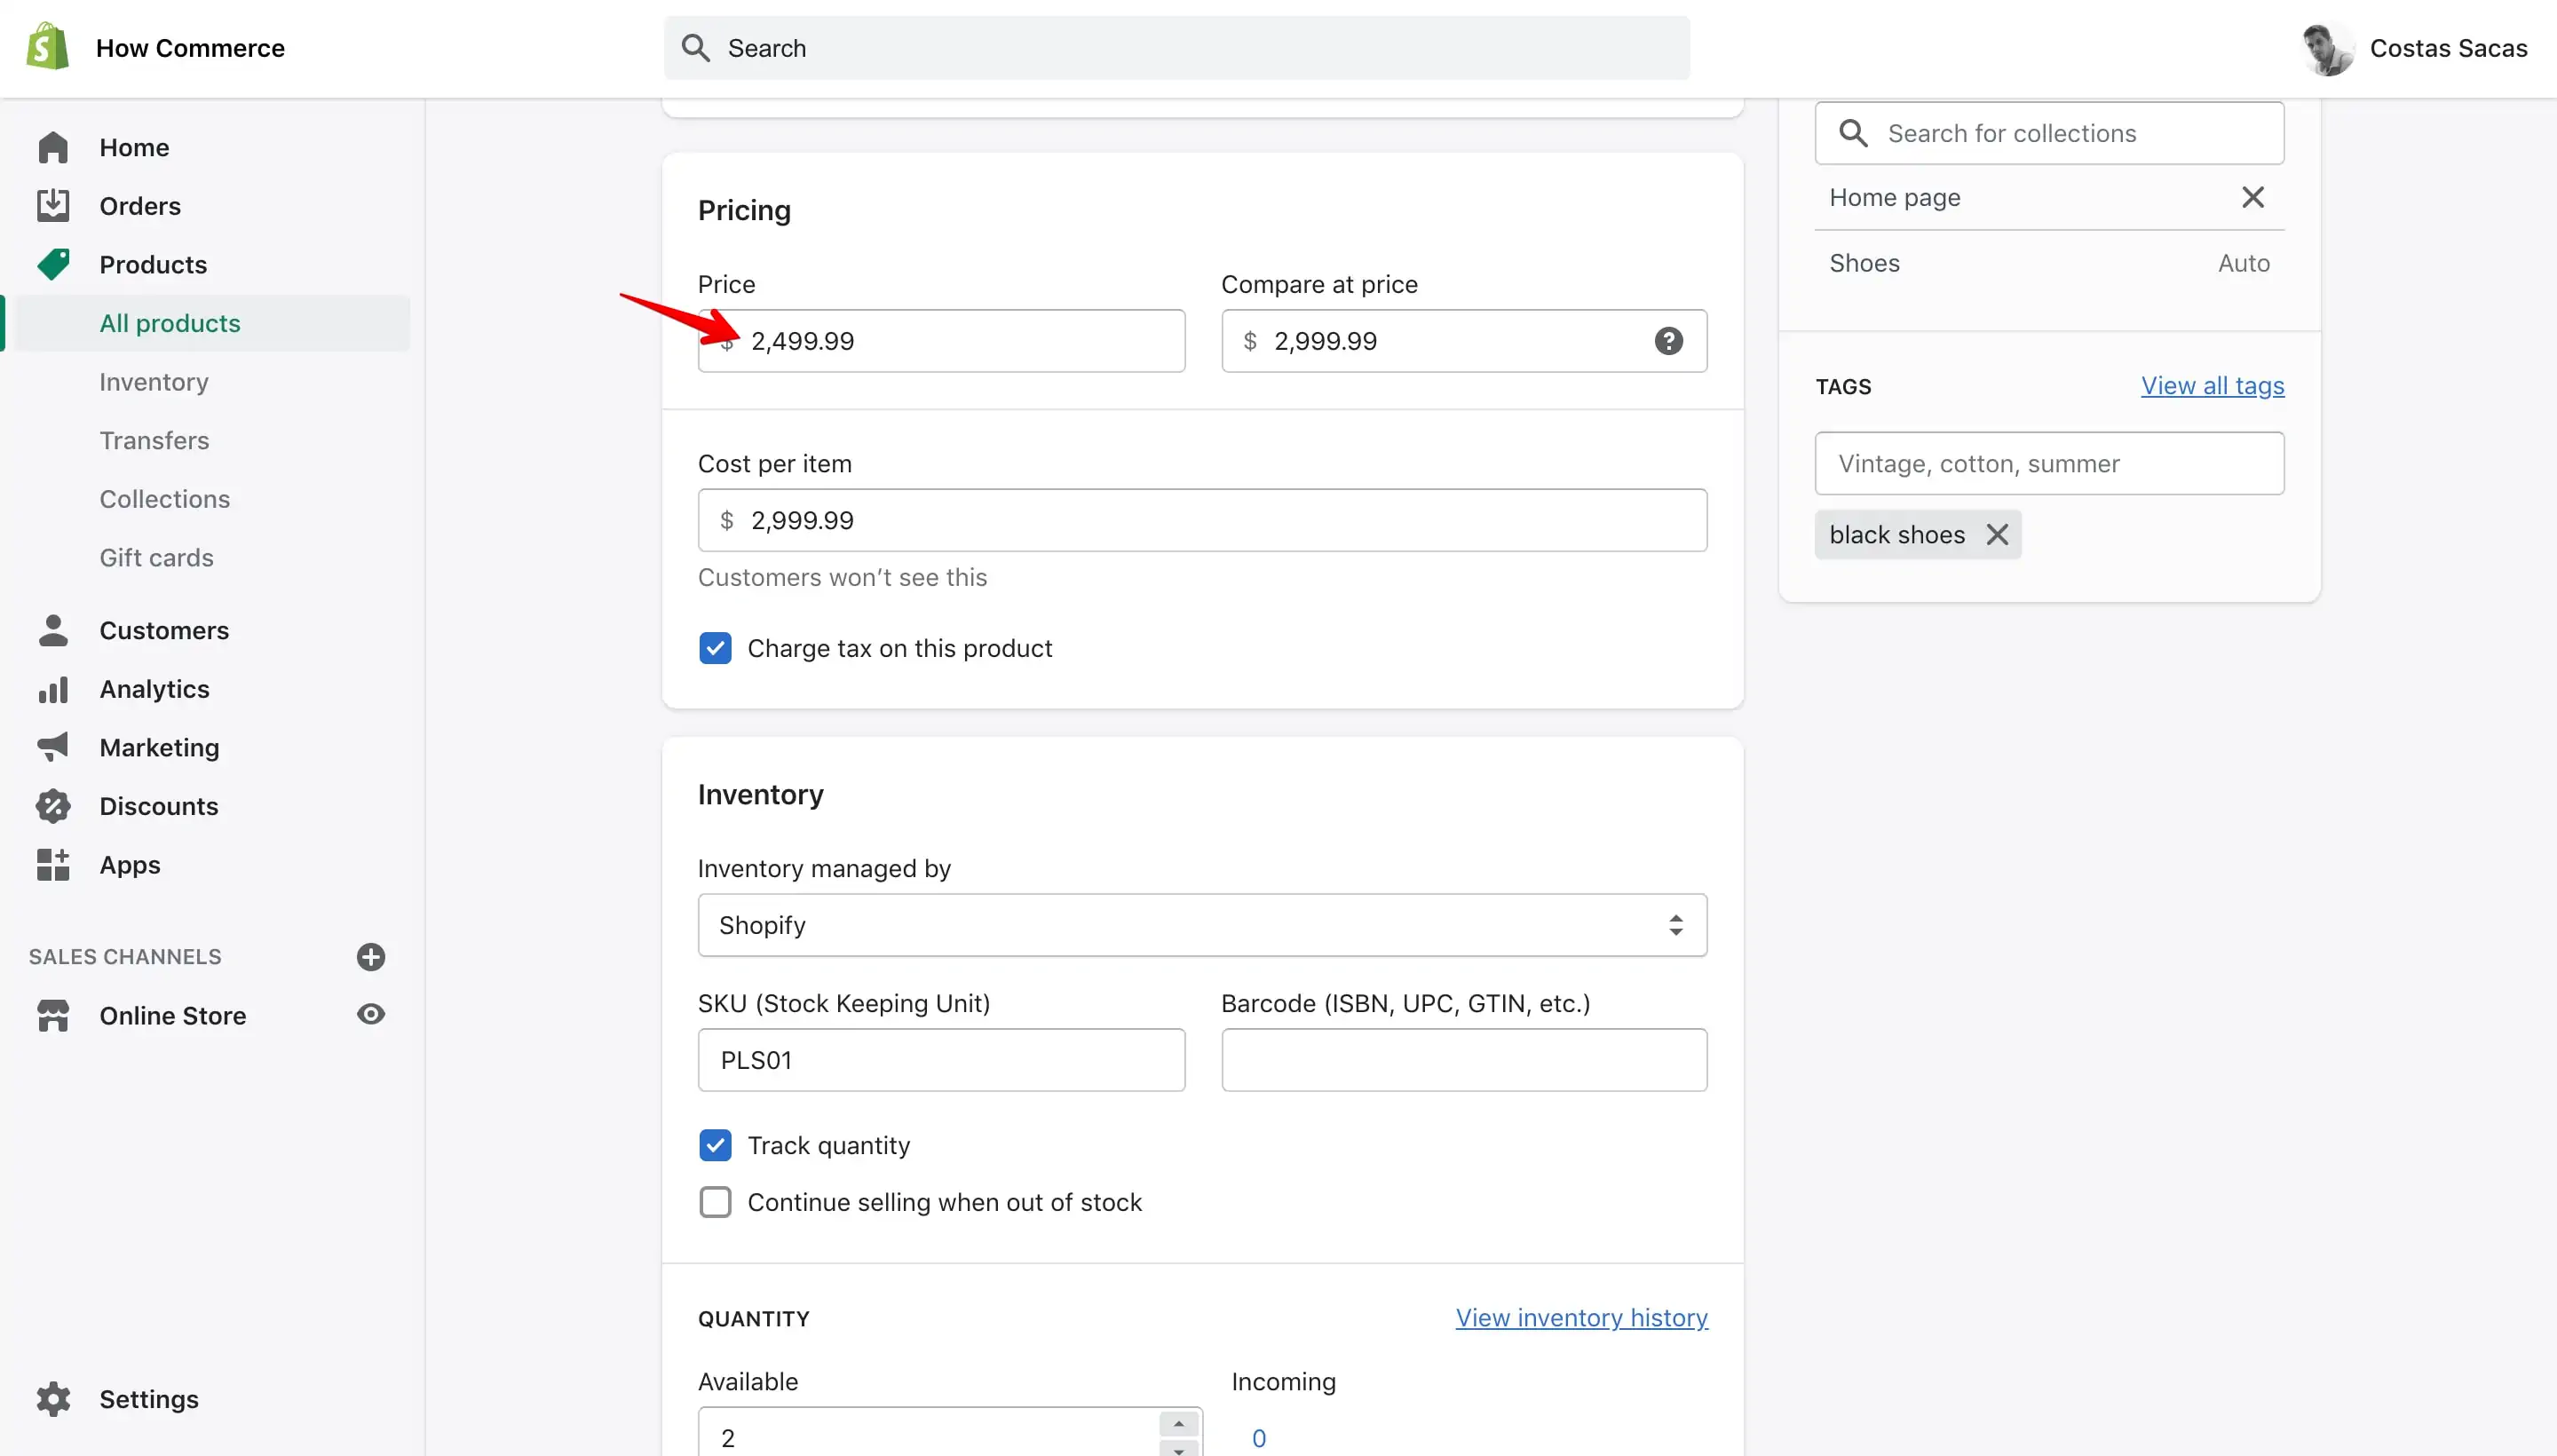Open the Orders section icon
Viewport: 2557px width, 1456px height.
click(53, 206)
